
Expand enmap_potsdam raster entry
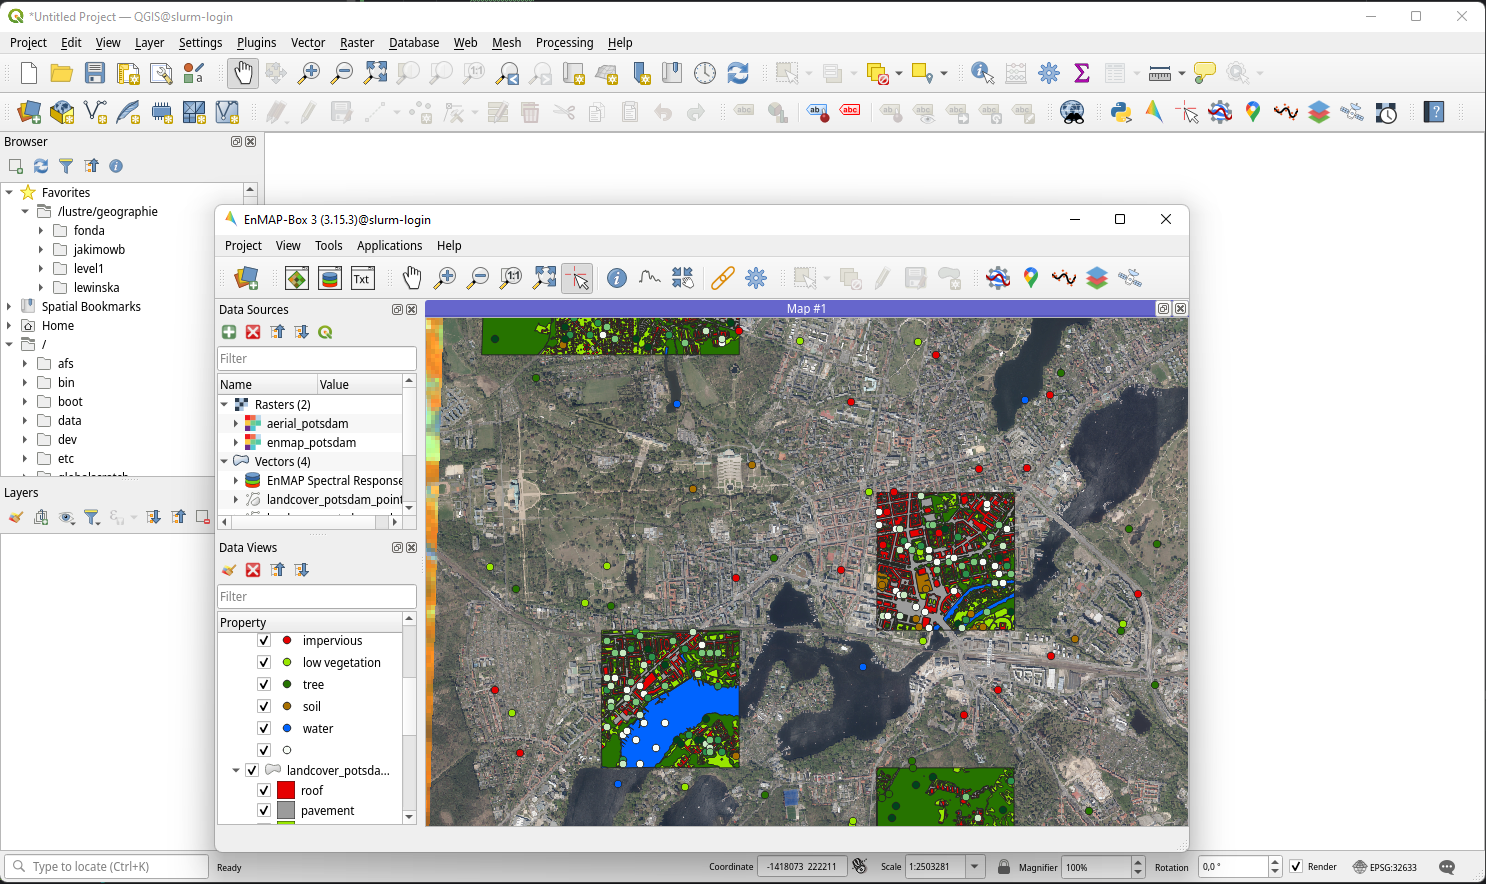(x=236, y=442)
